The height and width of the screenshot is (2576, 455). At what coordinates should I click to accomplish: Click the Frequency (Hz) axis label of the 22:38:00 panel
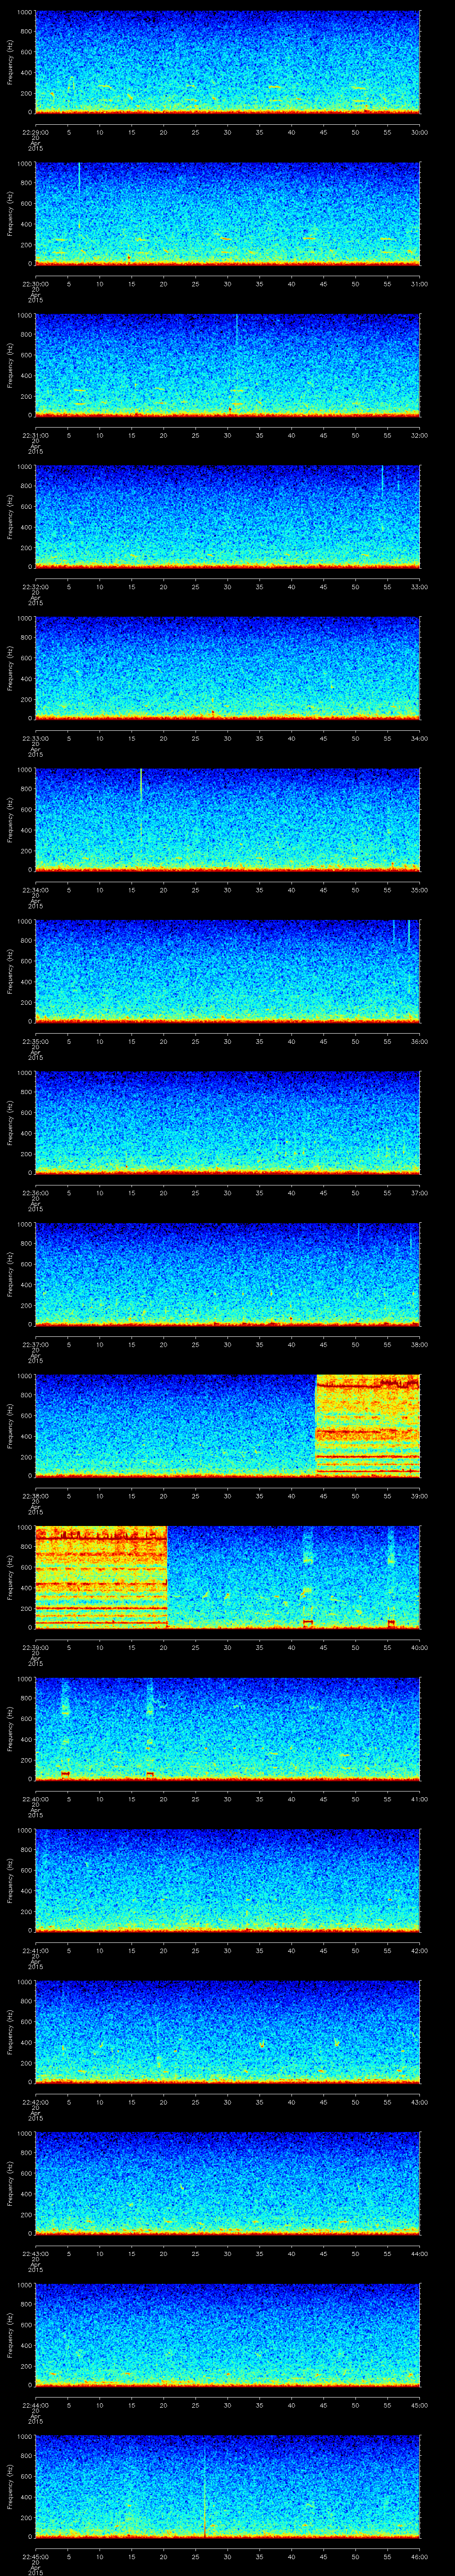click(10, 1426)
